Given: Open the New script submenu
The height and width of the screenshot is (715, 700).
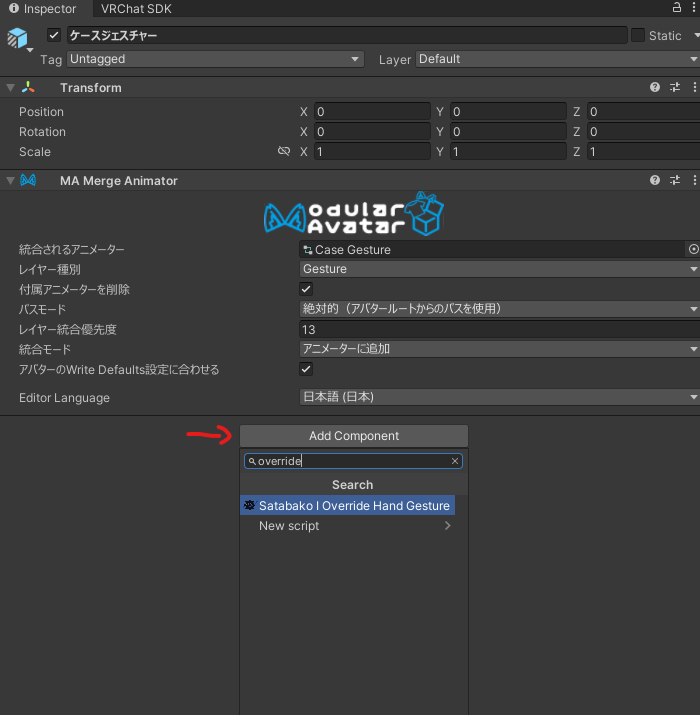Looking at the screenshot, I should tap(347, 526).
